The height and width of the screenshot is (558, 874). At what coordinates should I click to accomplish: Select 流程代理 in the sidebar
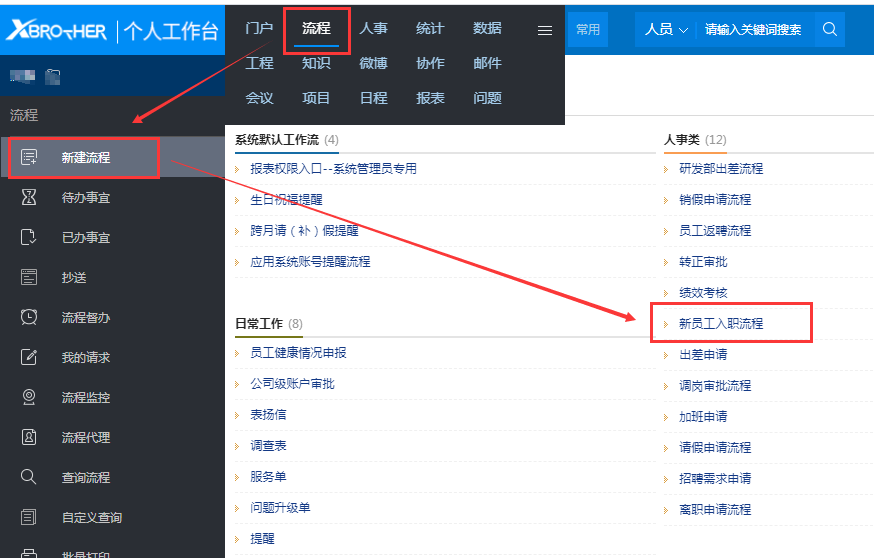86,437
